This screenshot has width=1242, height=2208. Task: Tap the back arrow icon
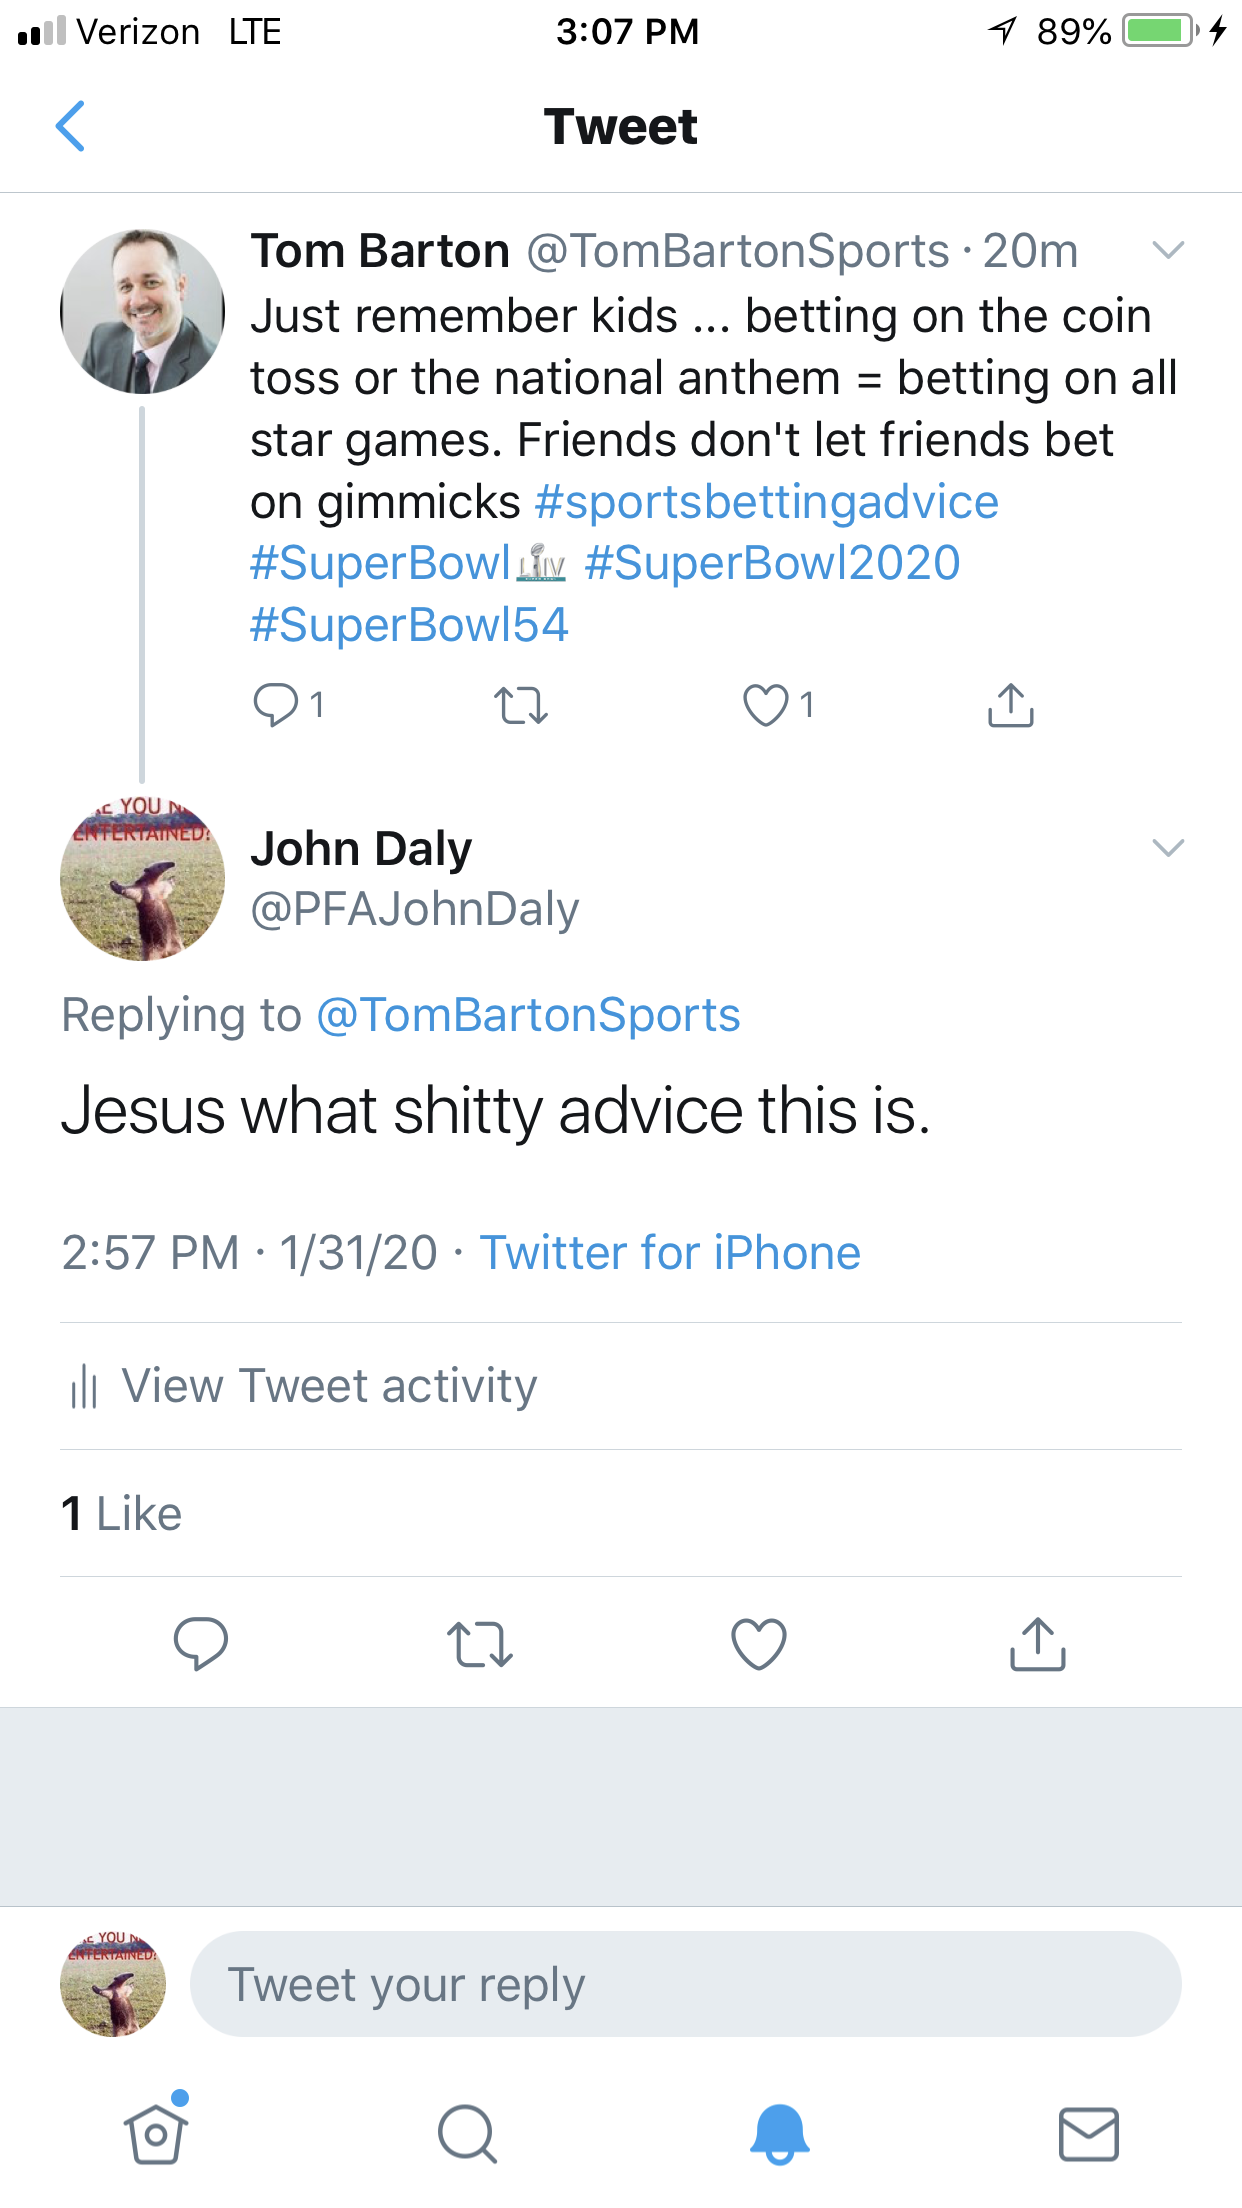(x=70, y=127)
